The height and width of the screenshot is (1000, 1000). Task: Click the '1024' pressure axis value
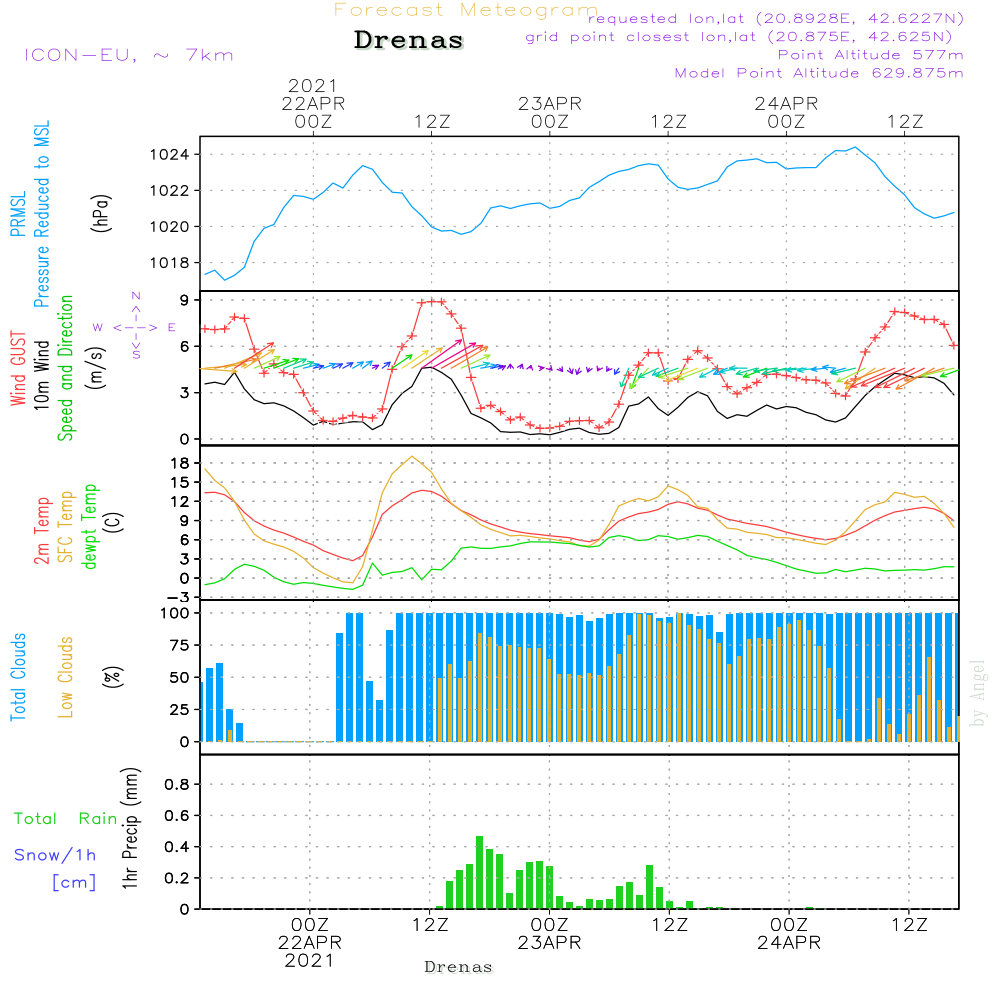click(x=169, y=154)
